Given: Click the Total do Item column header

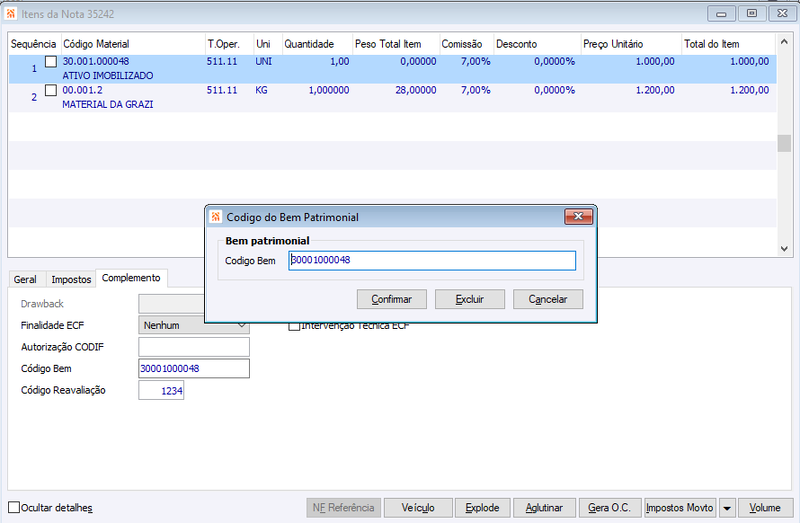Looking at the screenshot, I should [729, 44].
